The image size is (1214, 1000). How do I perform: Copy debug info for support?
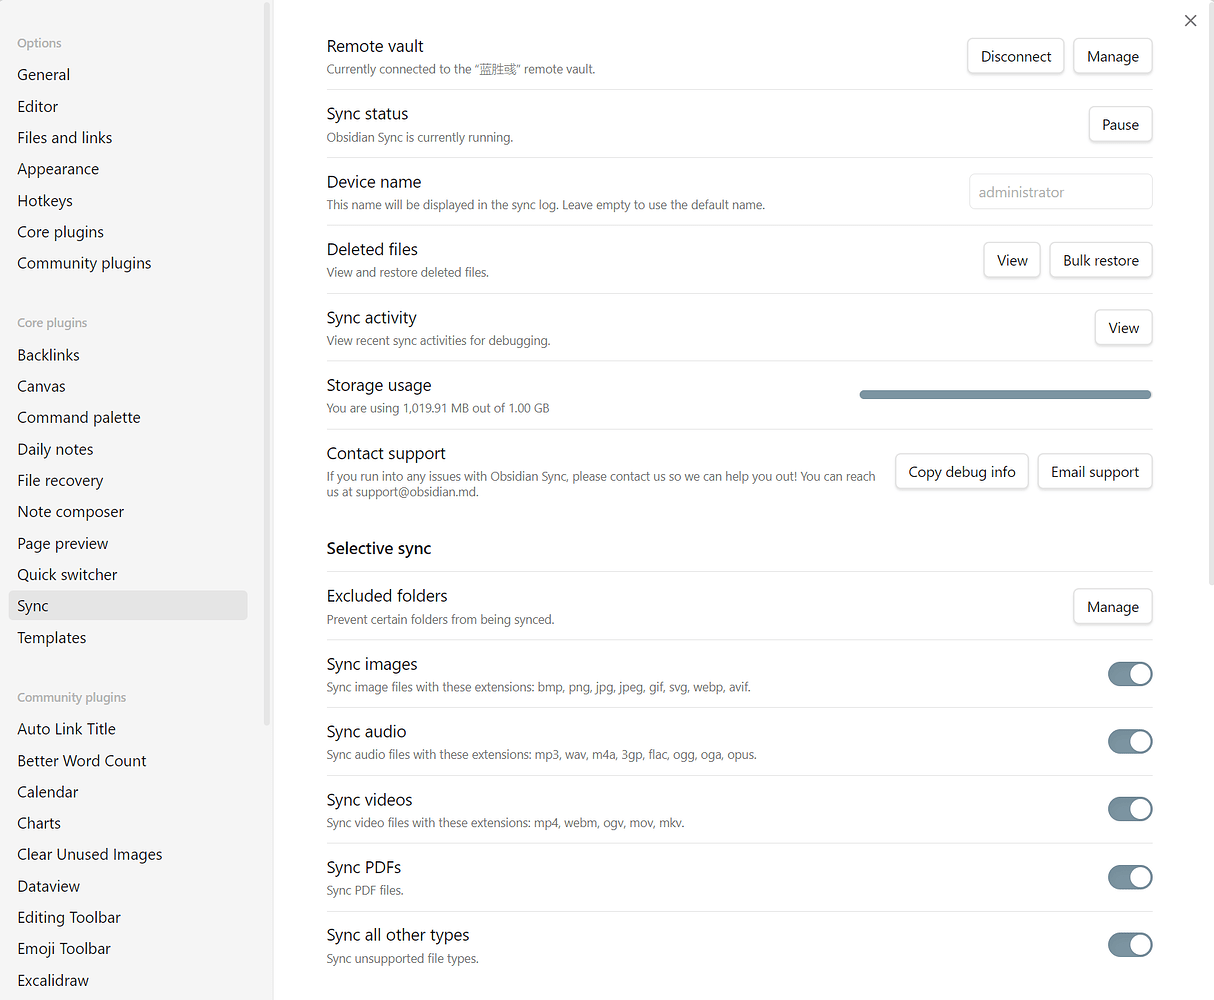pos(961,471)
